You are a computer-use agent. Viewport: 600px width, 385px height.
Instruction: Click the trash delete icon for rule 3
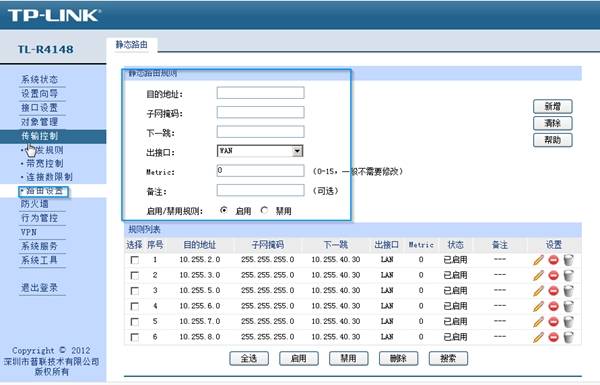pos(569,291)
